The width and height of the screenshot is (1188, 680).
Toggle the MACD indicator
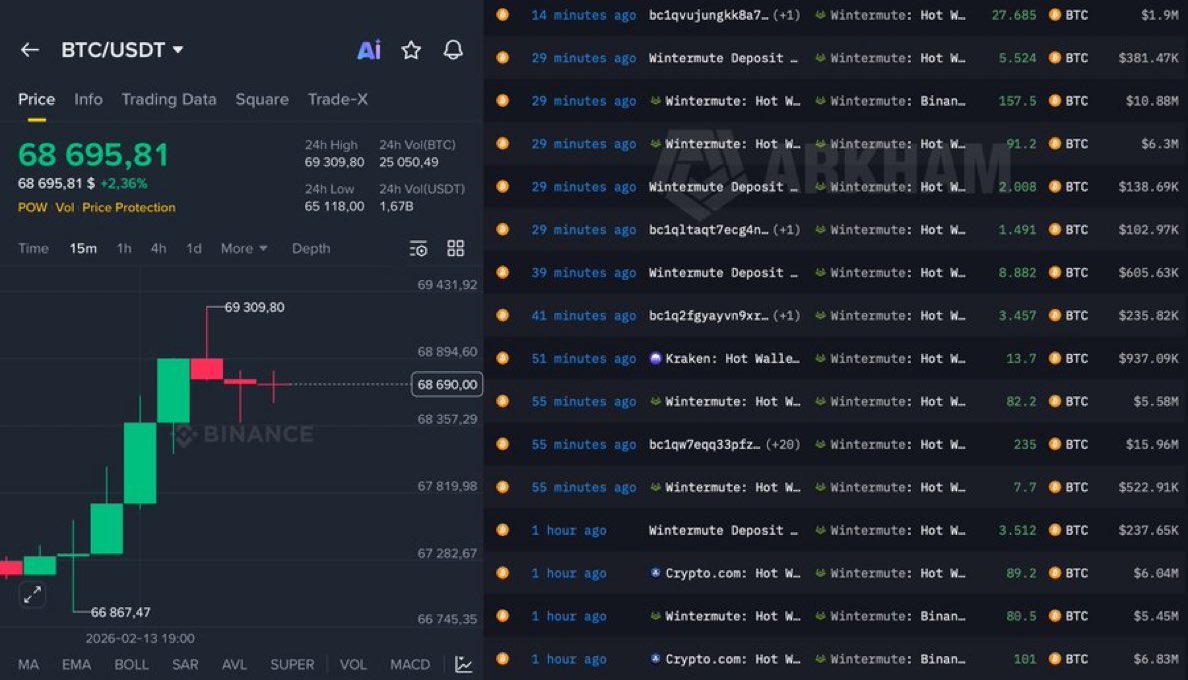point(410,664)
